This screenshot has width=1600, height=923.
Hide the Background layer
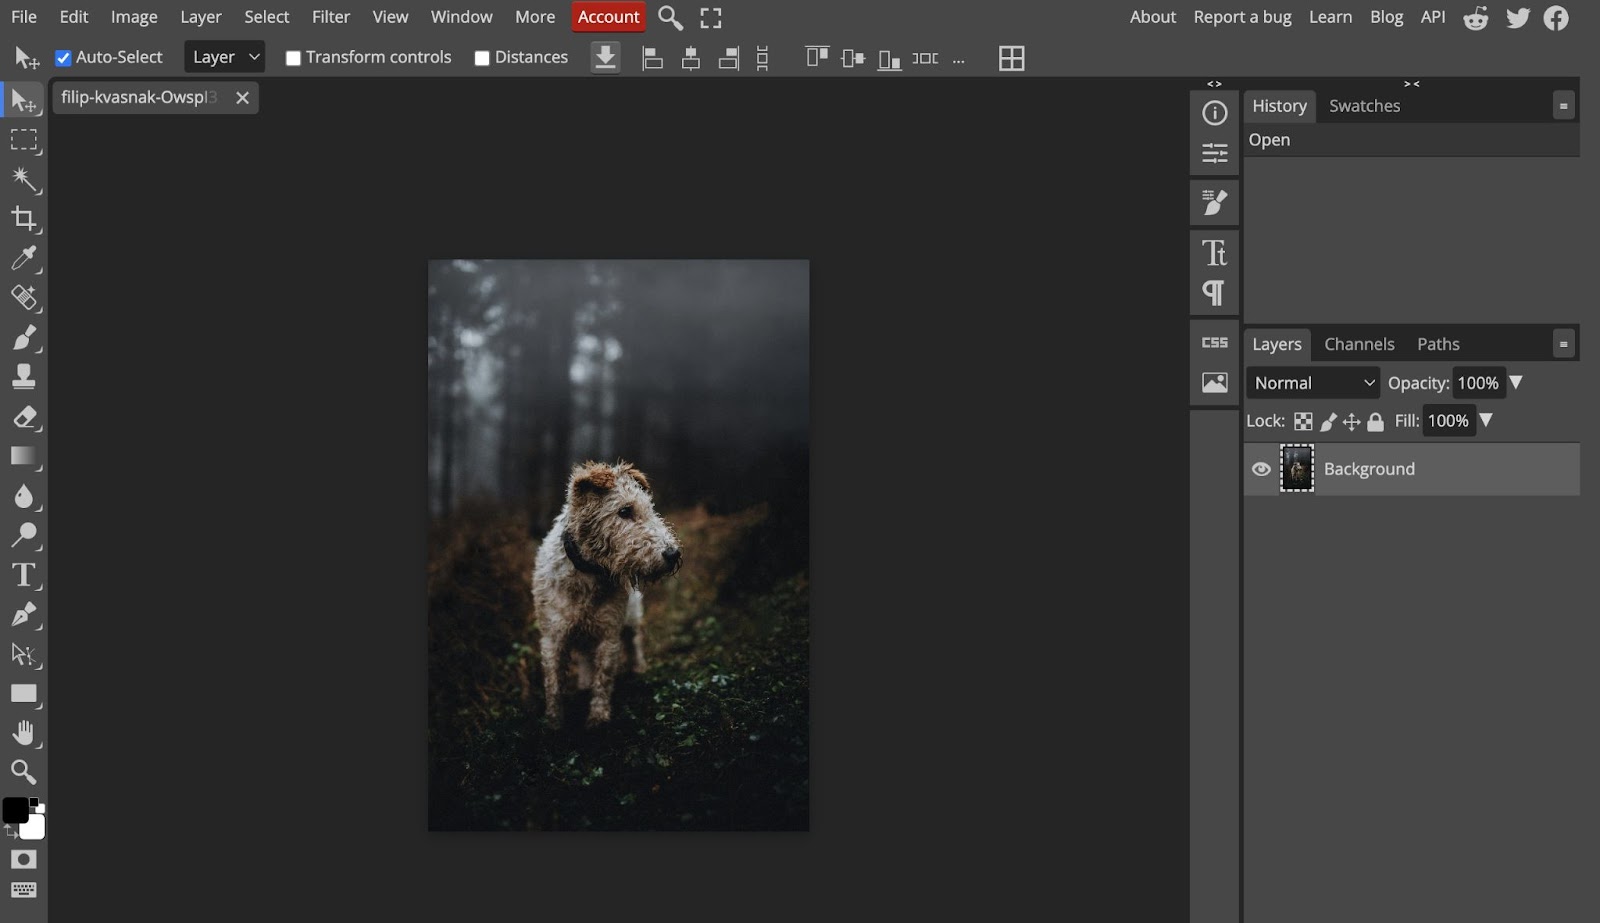tap(1260, 469)
